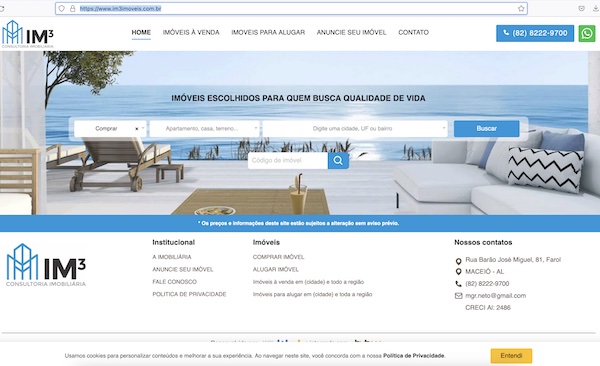Click the mgr.neto@gmail.com email address

(x=496, y=296)
